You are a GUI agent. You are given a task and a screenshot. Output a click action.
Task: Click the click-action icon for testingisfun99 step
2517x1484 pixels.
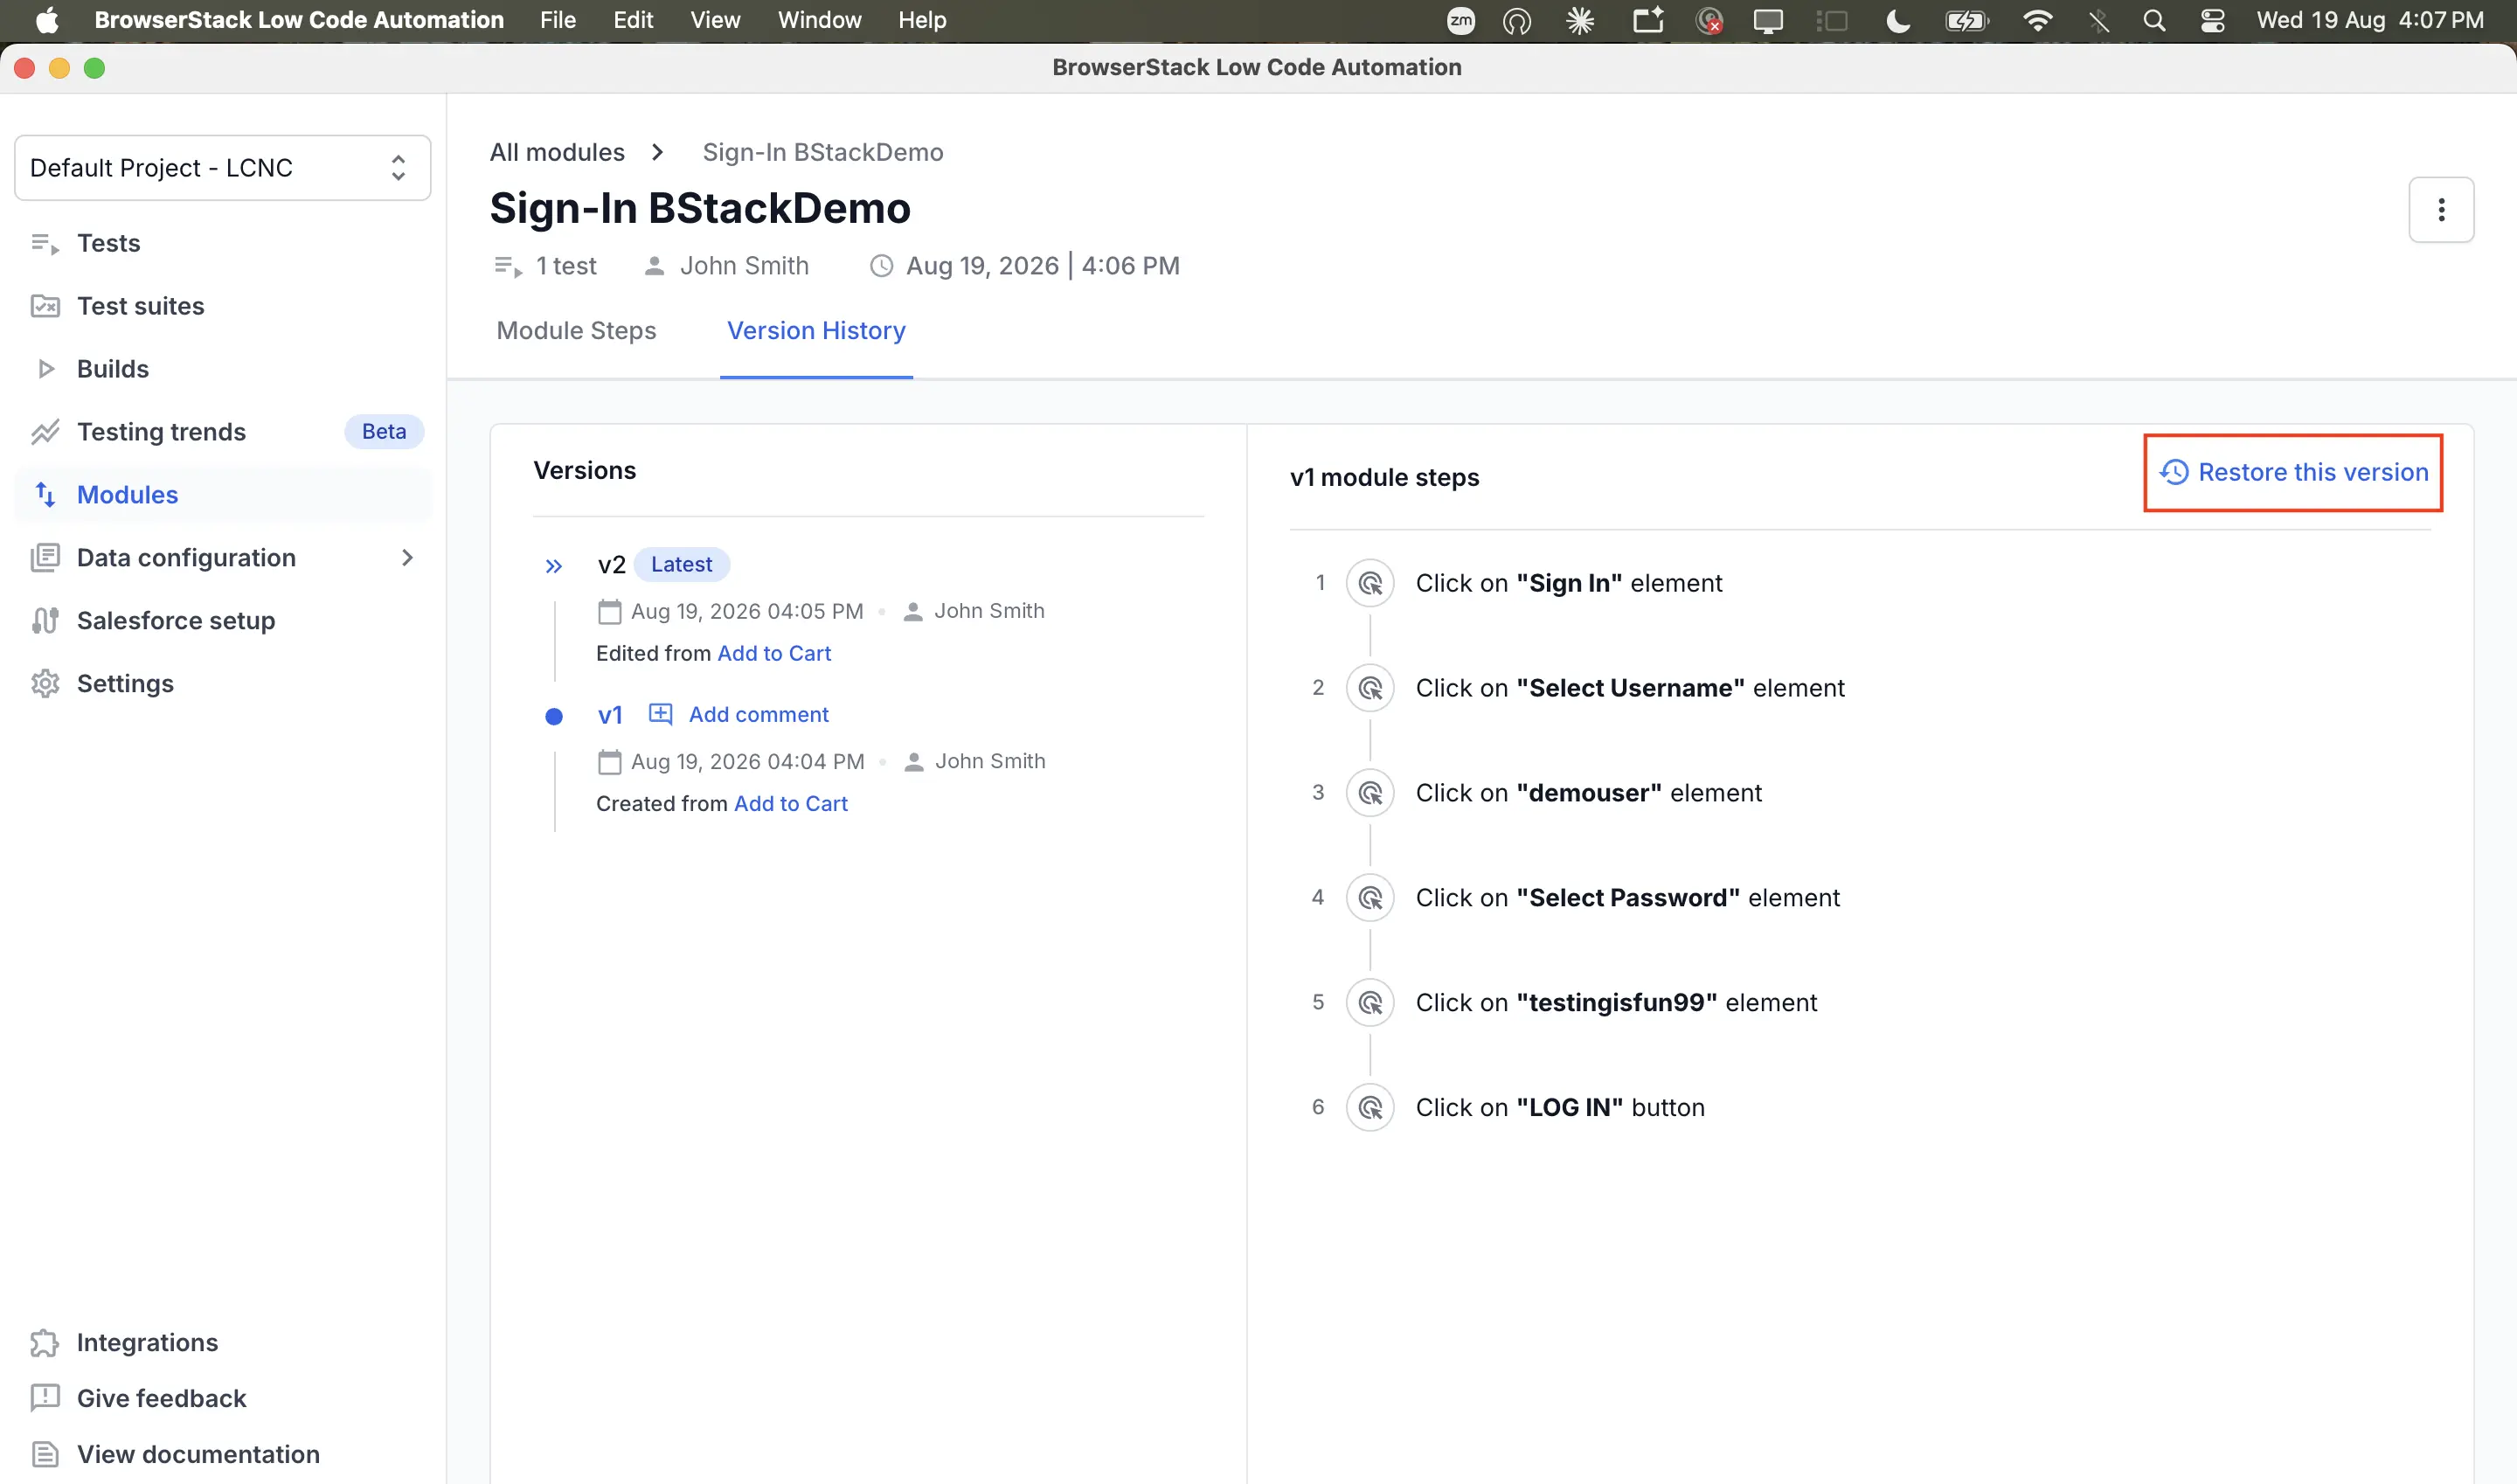(x=1370, y=1003)
